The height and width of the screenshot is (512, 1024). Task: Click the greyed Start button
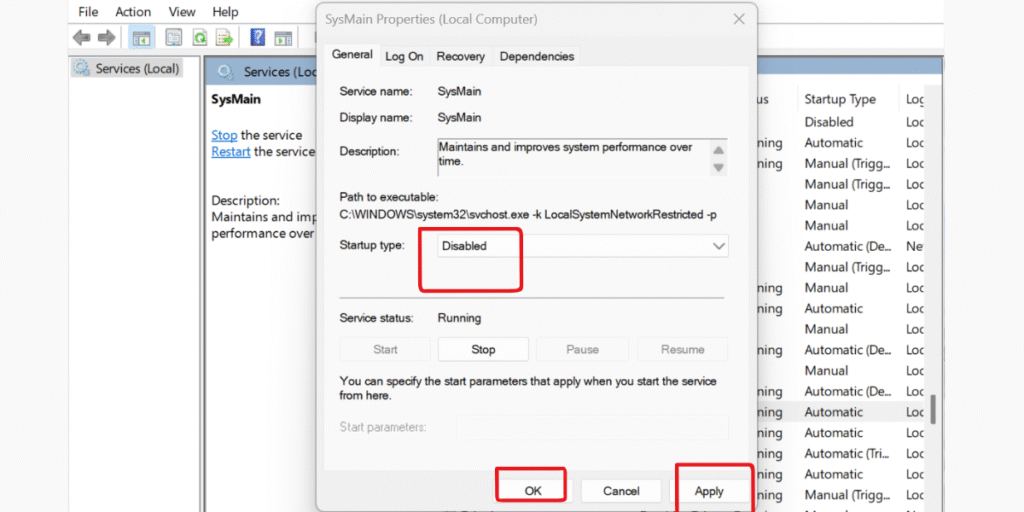click(385, 349)
